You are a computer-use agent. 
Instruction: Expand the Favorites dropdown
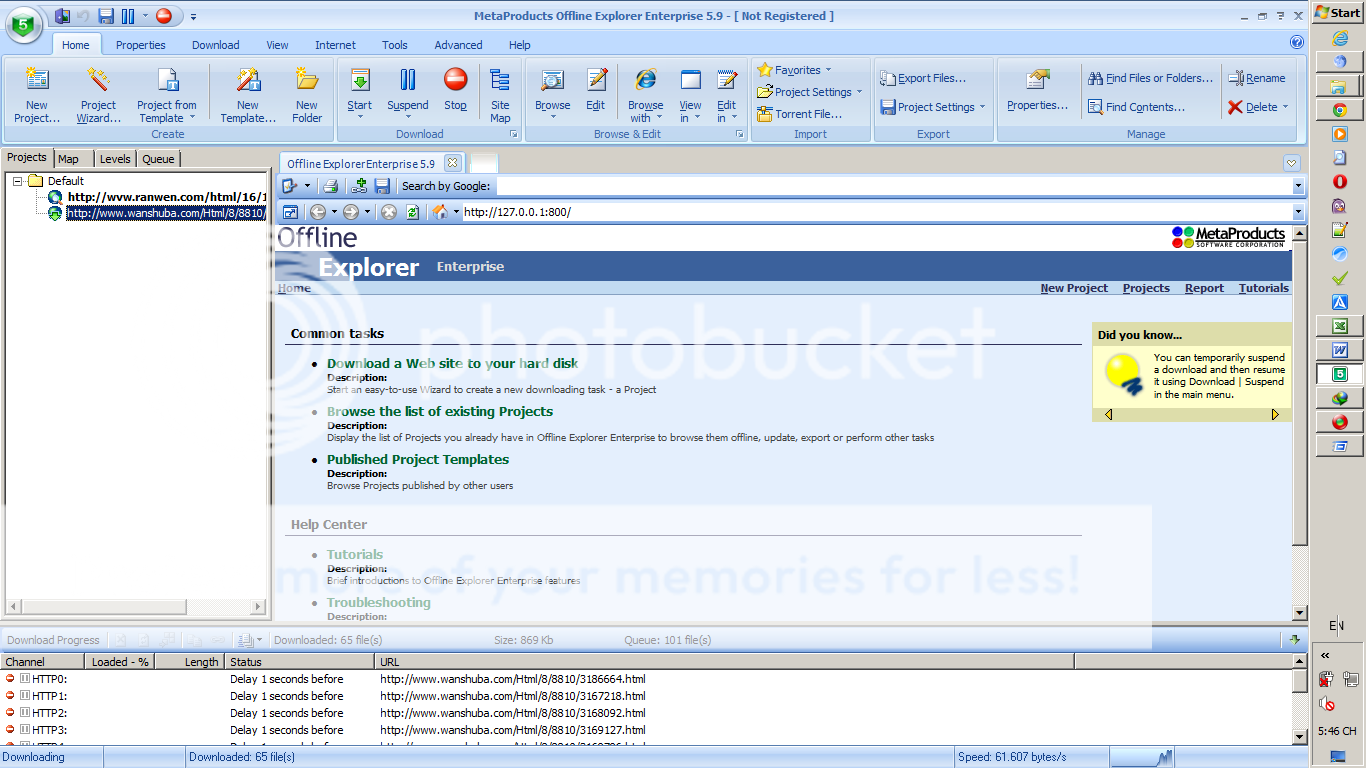[828, 70]
